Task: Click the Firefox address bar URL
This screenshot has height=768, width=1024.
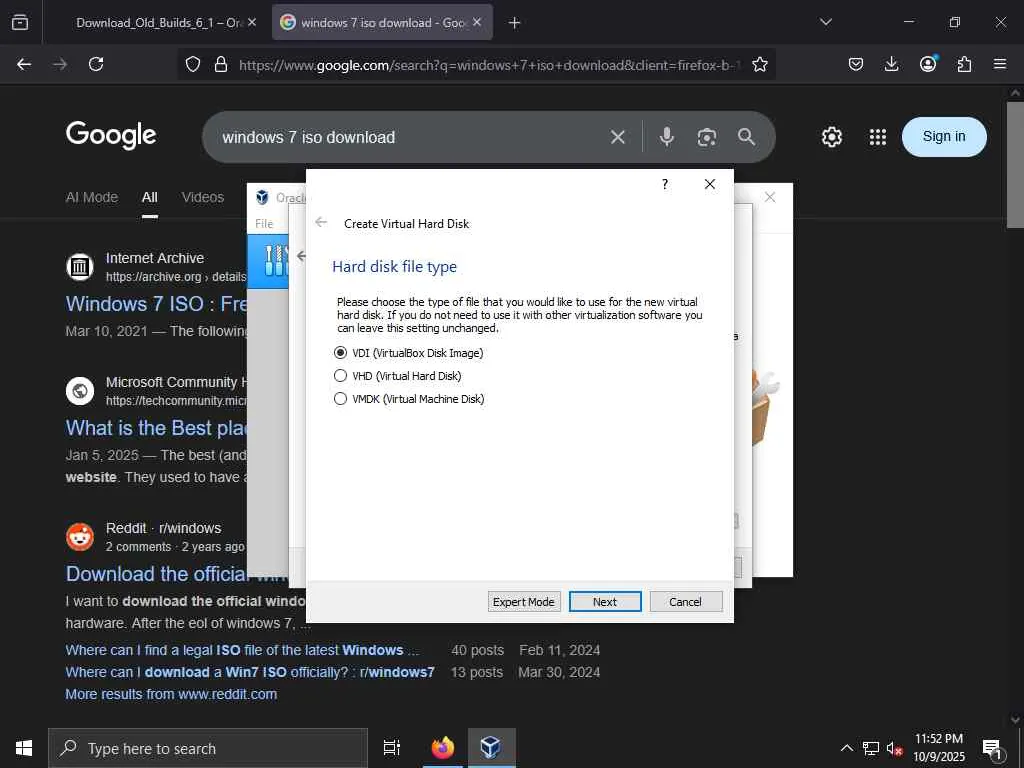Action: (488, 65)
